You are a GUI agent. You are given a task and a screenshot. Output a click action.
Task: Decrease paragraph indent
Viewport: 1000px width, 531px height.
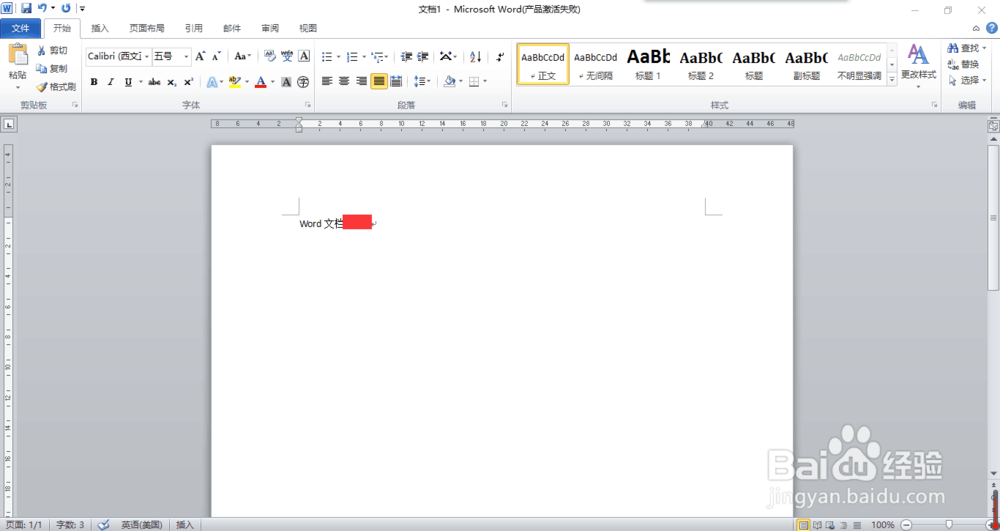(406, 57)
